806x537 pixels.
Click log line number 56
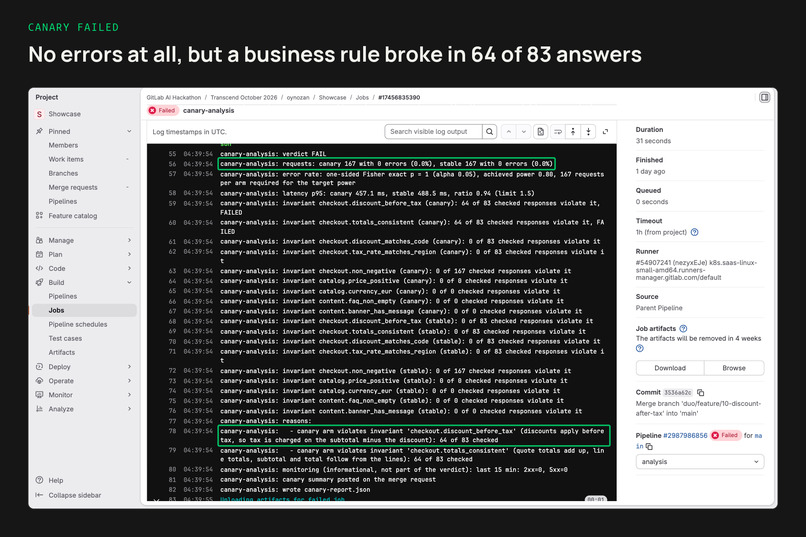click(172, 164)
